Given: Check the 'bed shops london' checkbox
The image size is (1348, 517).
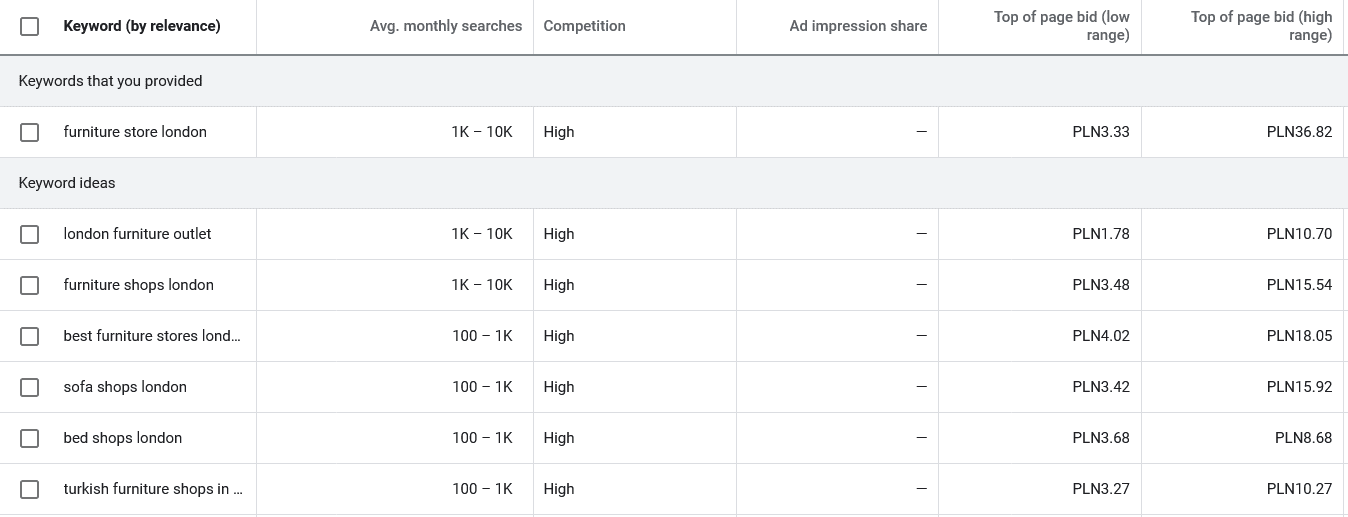Looking at the screenshot, I should point(30,438).
